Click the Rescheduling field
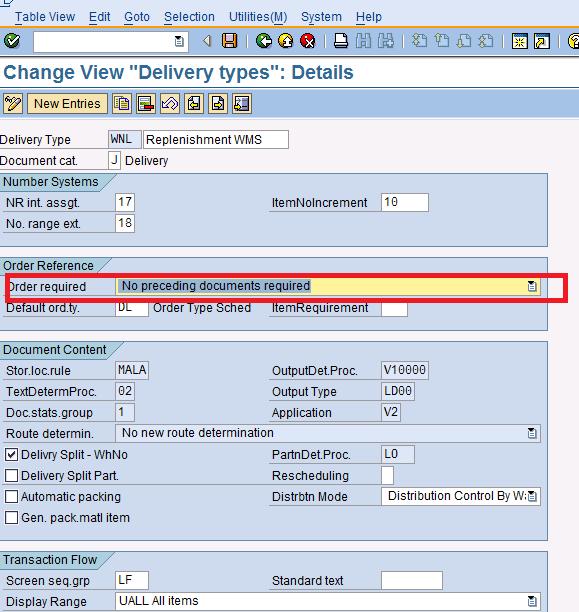 [x=387, y=475]
